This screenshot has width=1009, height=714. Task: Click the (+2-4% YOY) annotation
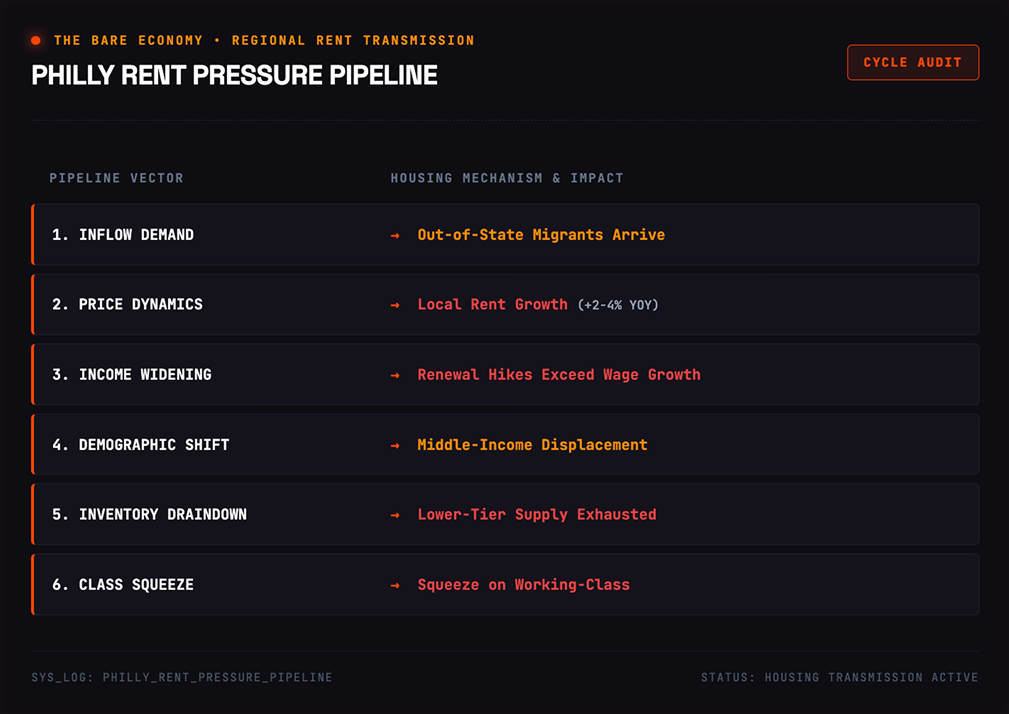pyautogui.click(x=618, y=305)
